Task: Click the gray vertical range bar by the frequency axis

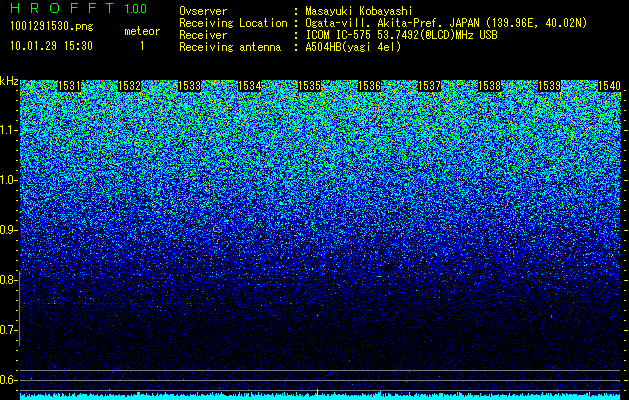Action: coord(19,309)
